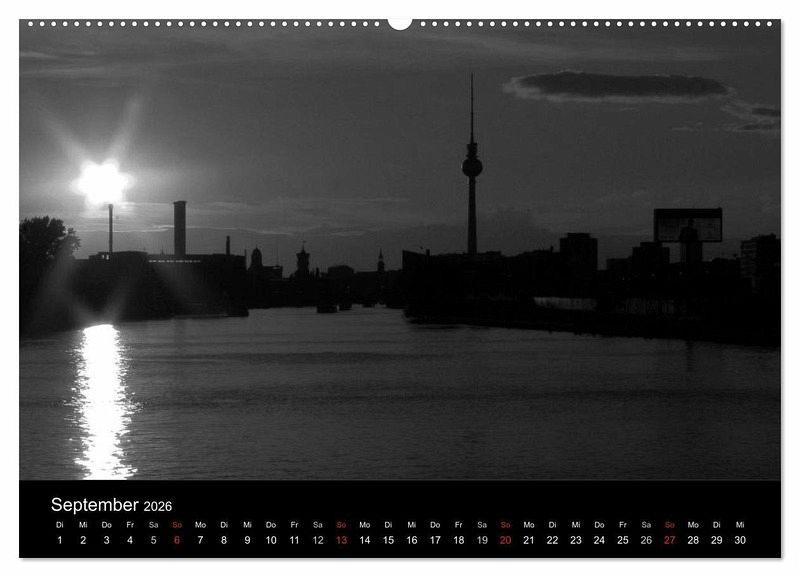The image size is (800, 577).
Task: Click day 29 in the date row
Action: 717,540
